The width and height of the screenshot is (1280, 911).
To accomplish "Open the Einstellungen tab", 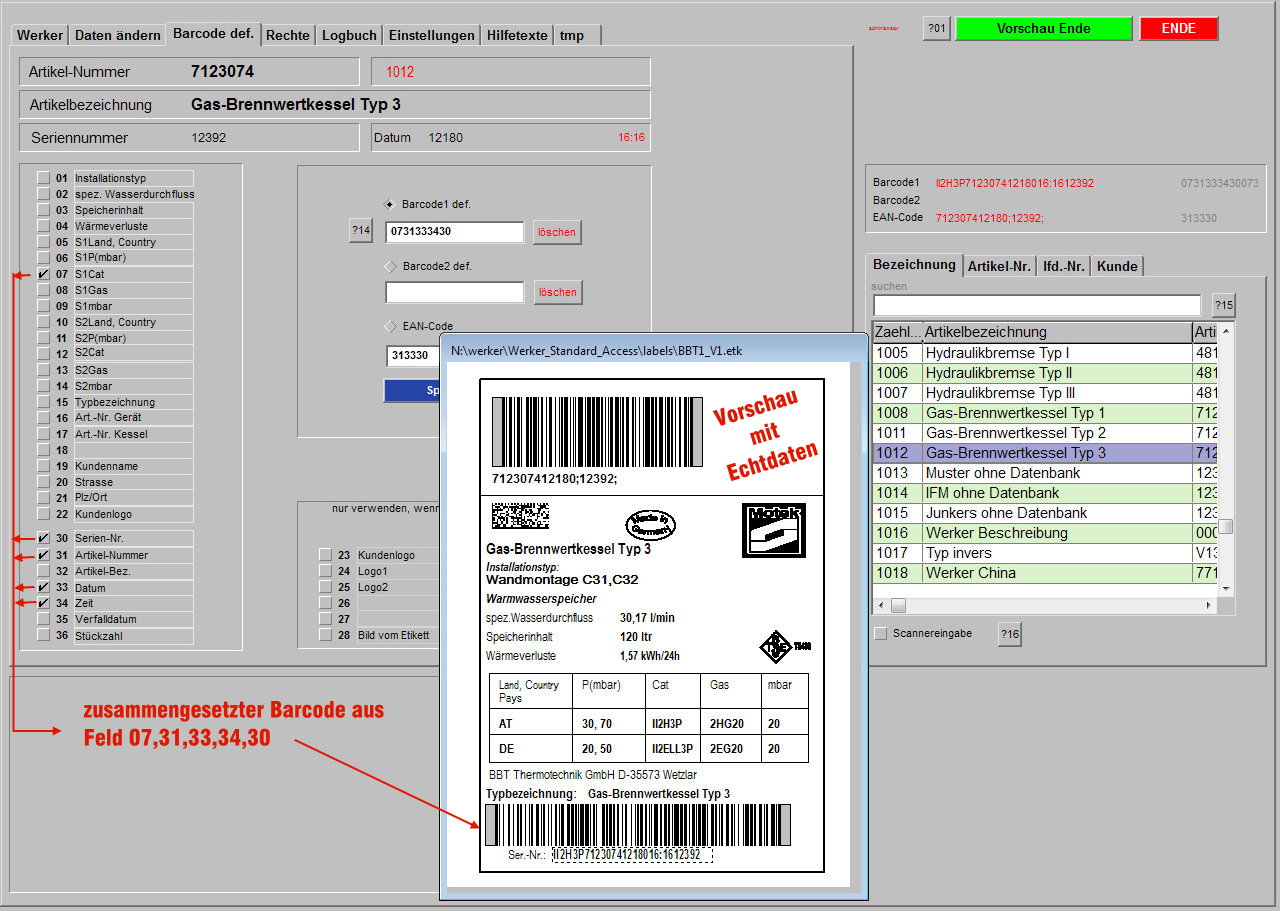I will [431, 35].
